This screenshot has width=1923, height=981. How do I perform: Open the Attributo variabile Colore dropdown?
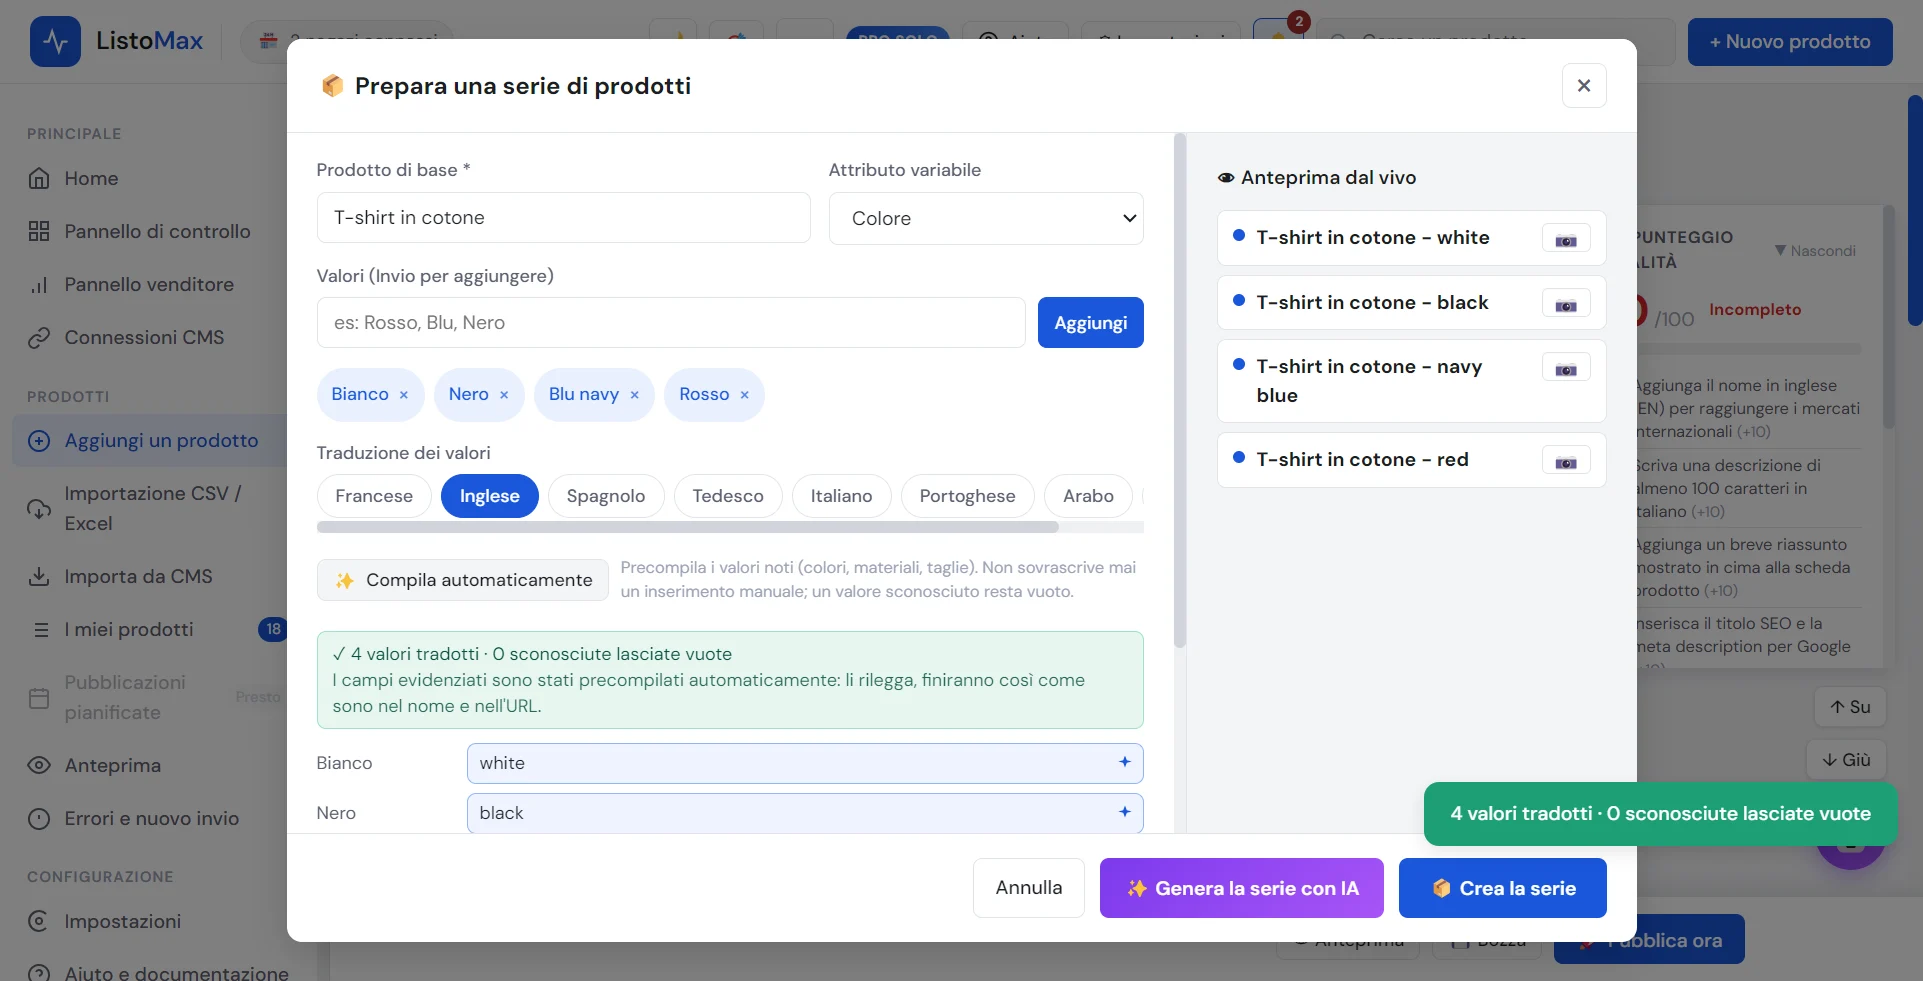[986, 218]
